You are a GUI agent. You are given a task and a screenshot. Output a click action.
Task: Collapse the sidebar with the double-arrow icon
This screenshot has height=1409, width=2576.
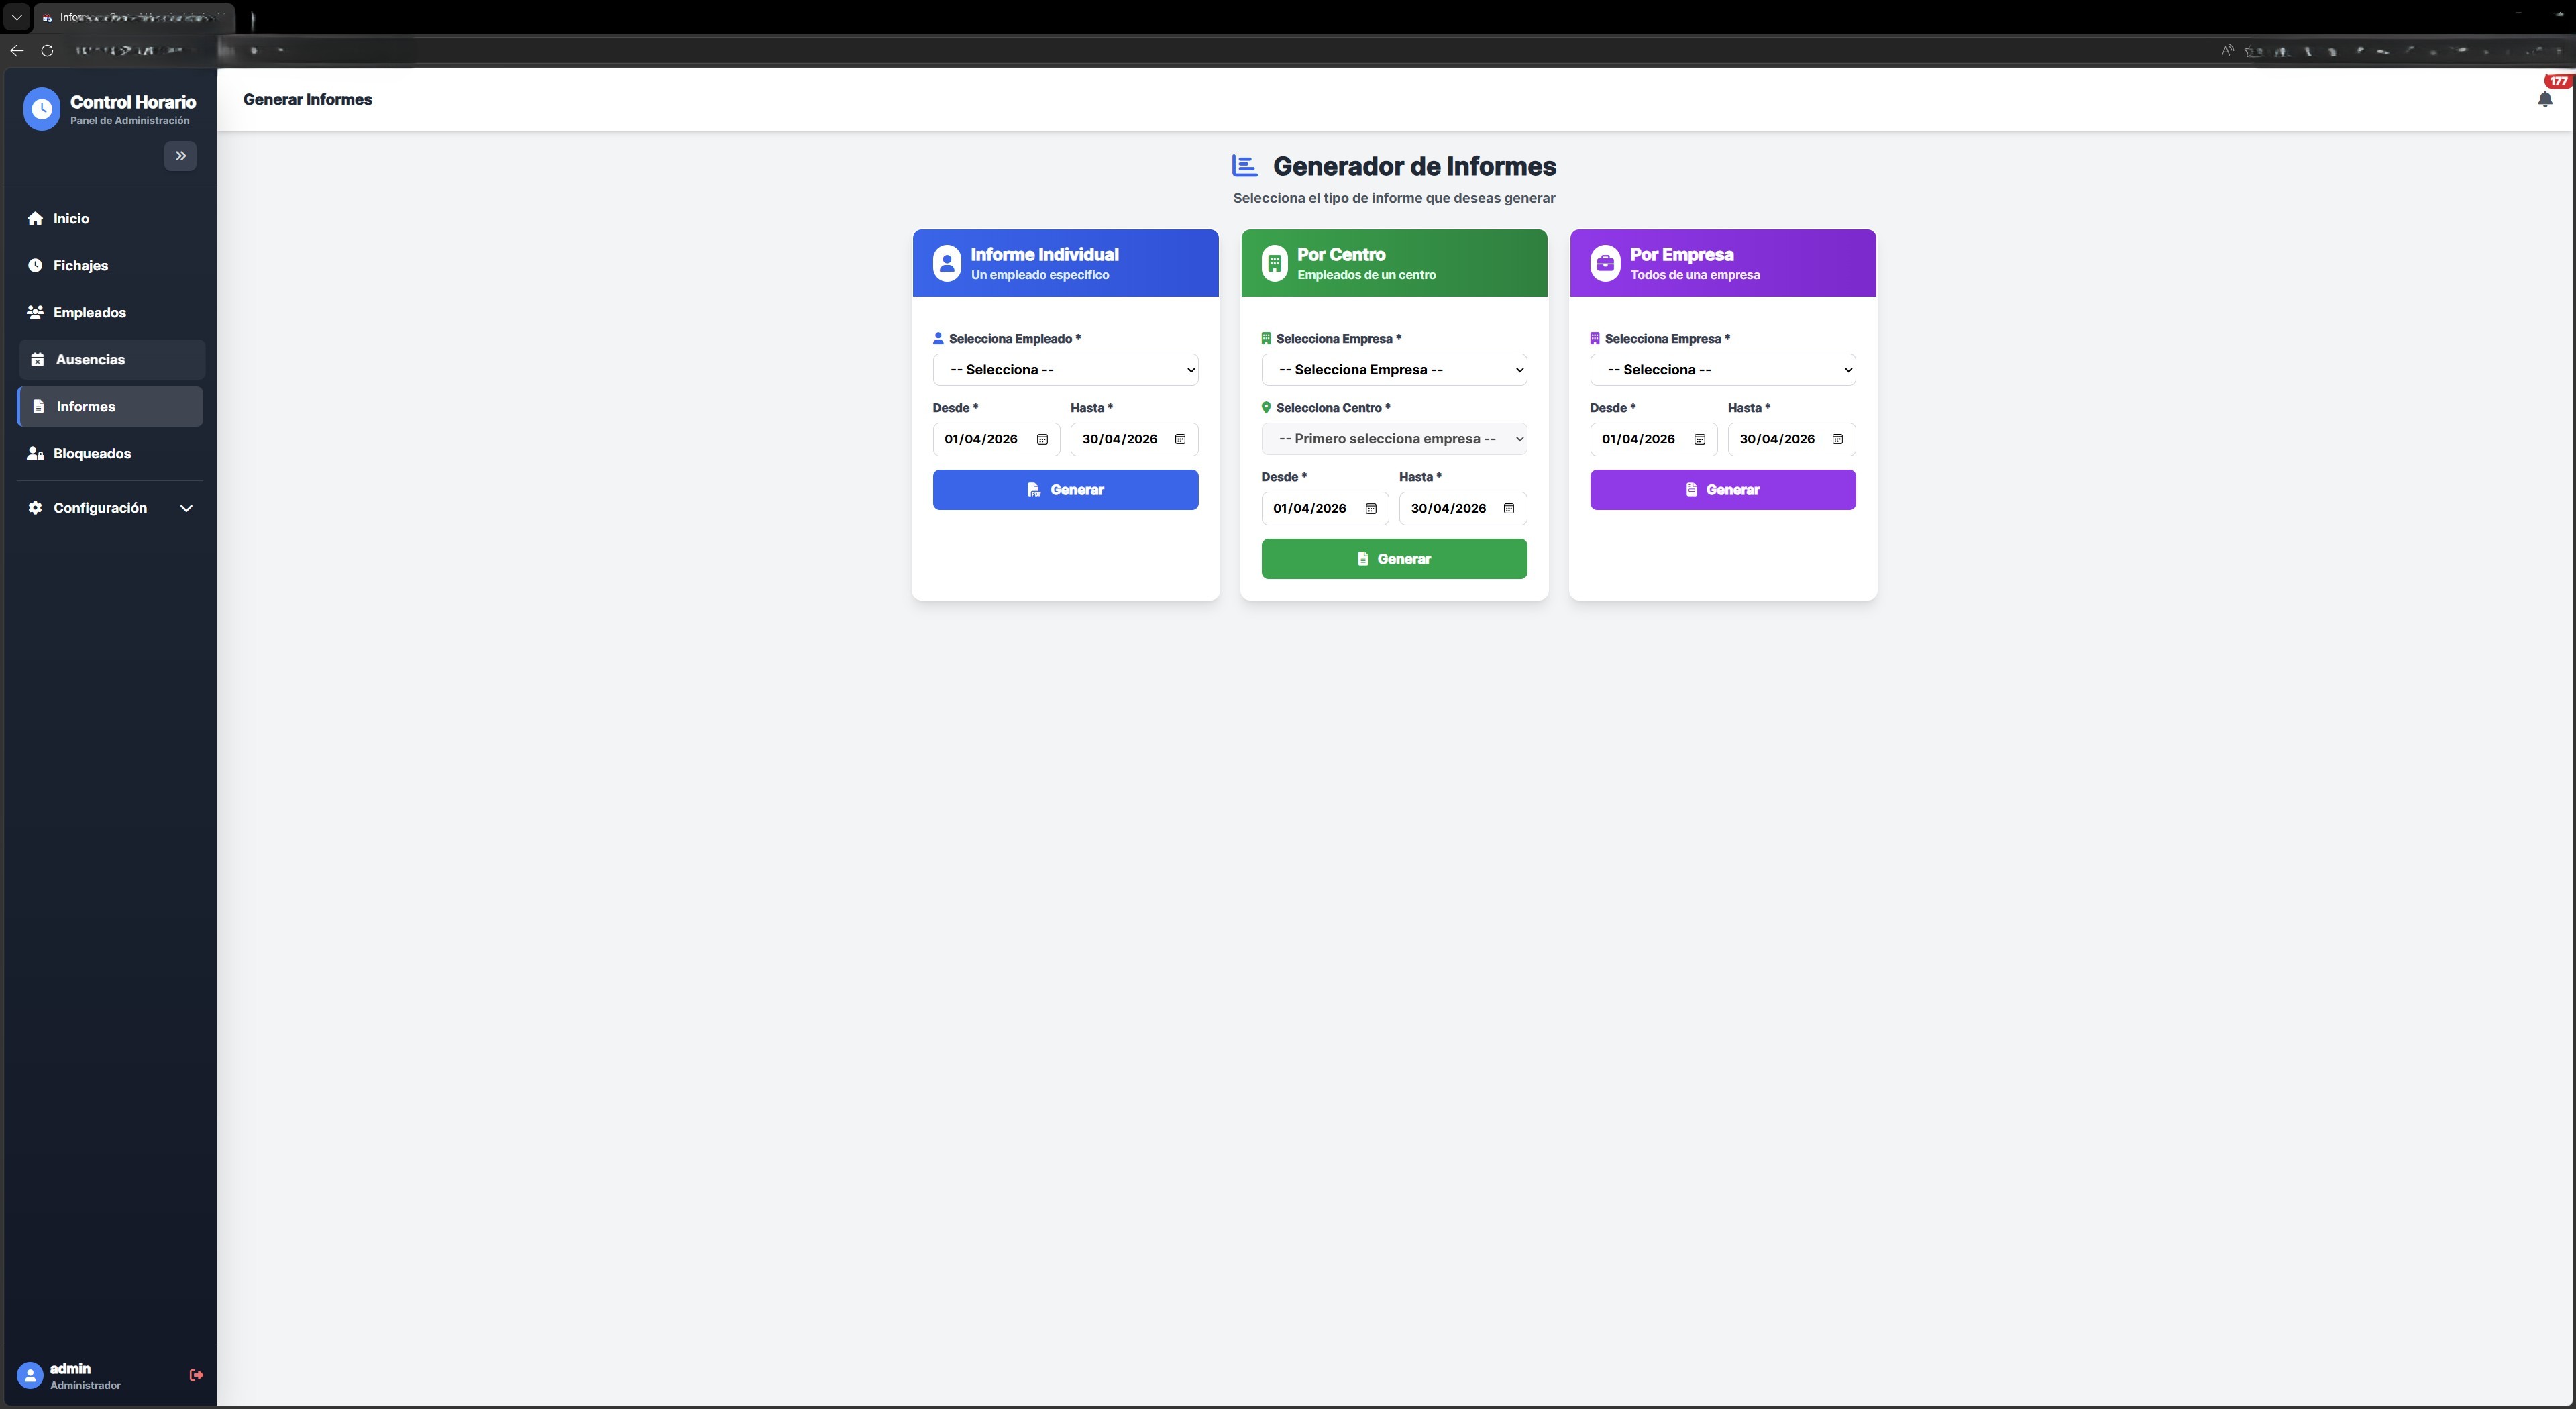(x=181, y=156)
